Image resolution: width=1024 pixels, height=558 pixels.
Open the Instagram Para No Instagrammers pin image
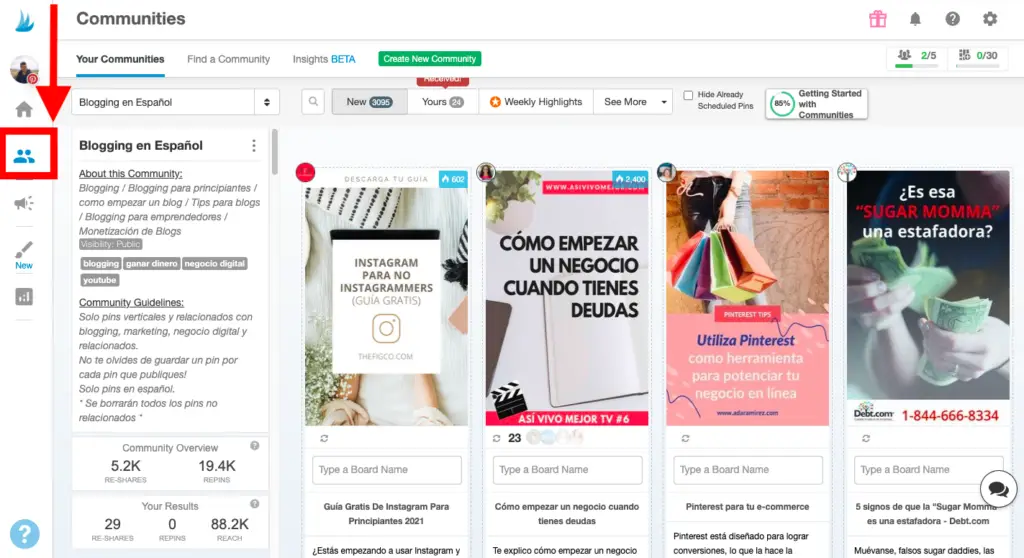click(387, 299)
